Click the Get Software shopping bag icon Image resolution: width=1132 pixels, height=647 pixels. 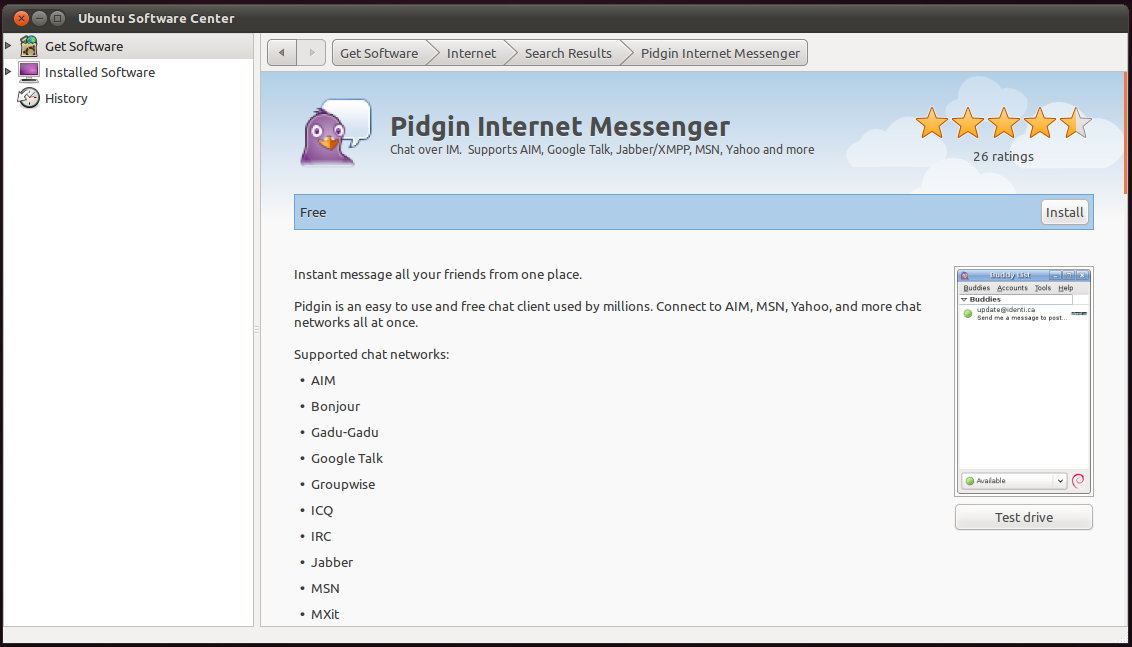click(x=29, y=46)
